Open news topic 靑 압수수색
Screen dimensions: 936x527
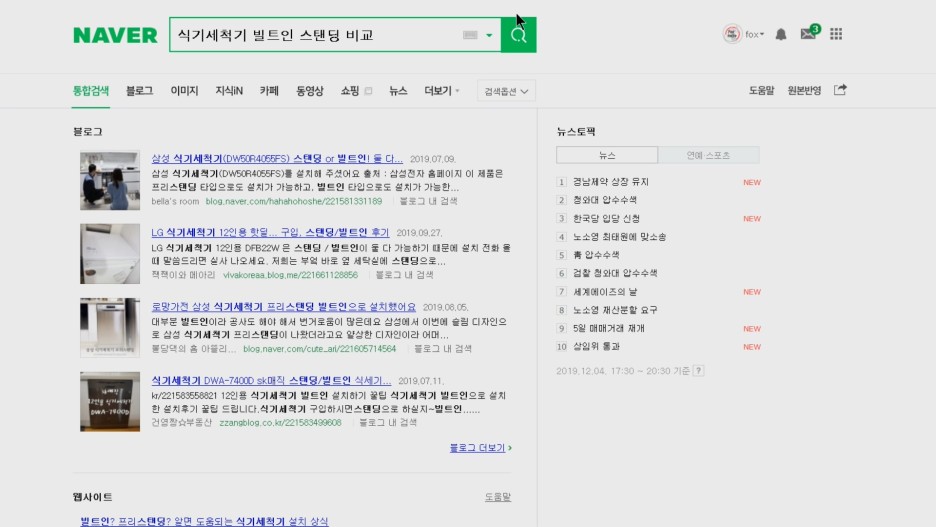point(596,255)
